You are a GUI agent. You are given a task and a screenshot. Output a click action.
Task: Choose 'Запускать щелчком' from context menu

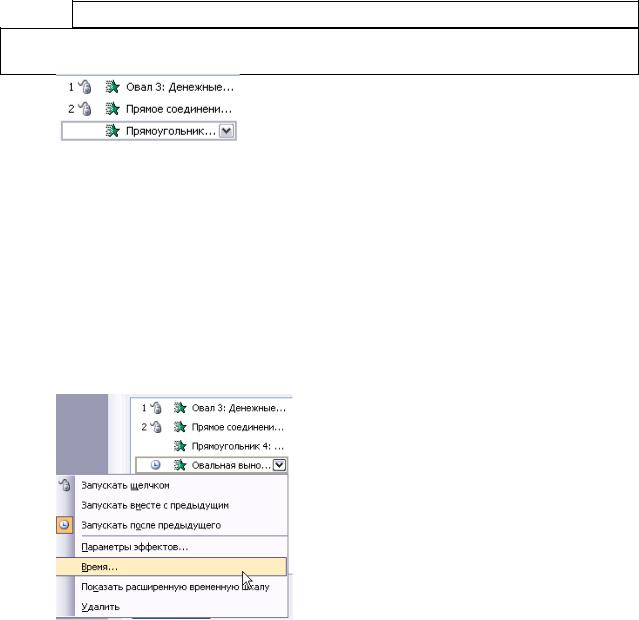pyautogui.click(x=172, y=485)
